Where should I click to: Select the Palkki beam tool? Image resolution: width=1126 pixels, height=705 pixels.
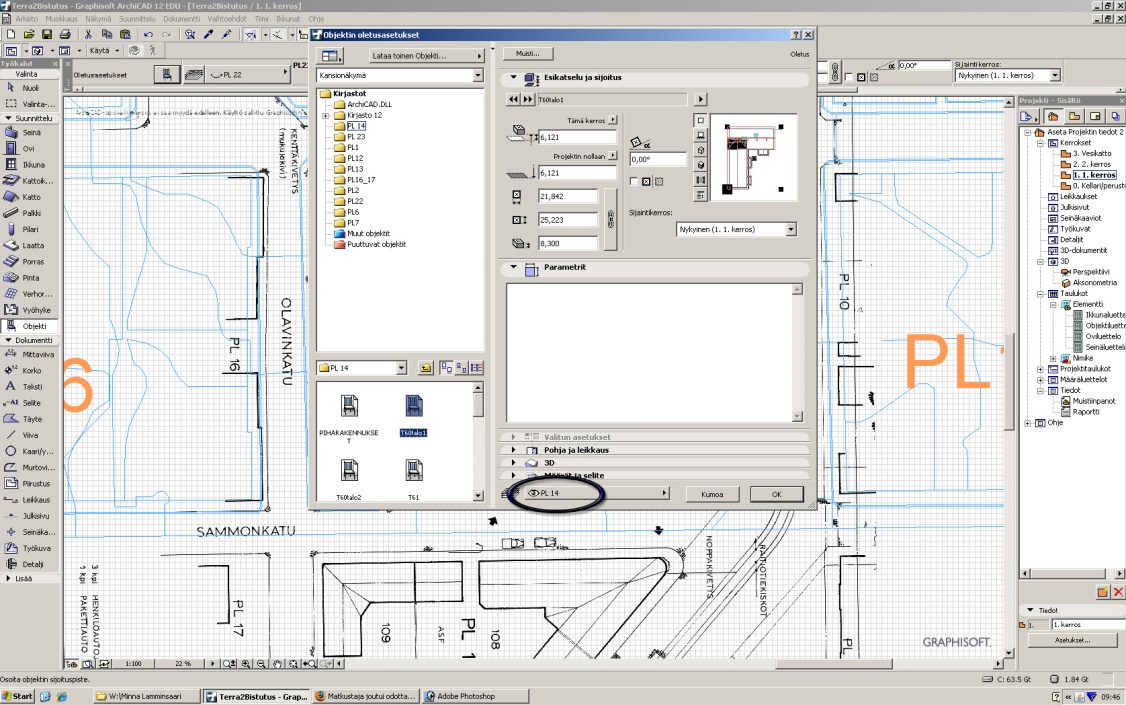point(29,213)
